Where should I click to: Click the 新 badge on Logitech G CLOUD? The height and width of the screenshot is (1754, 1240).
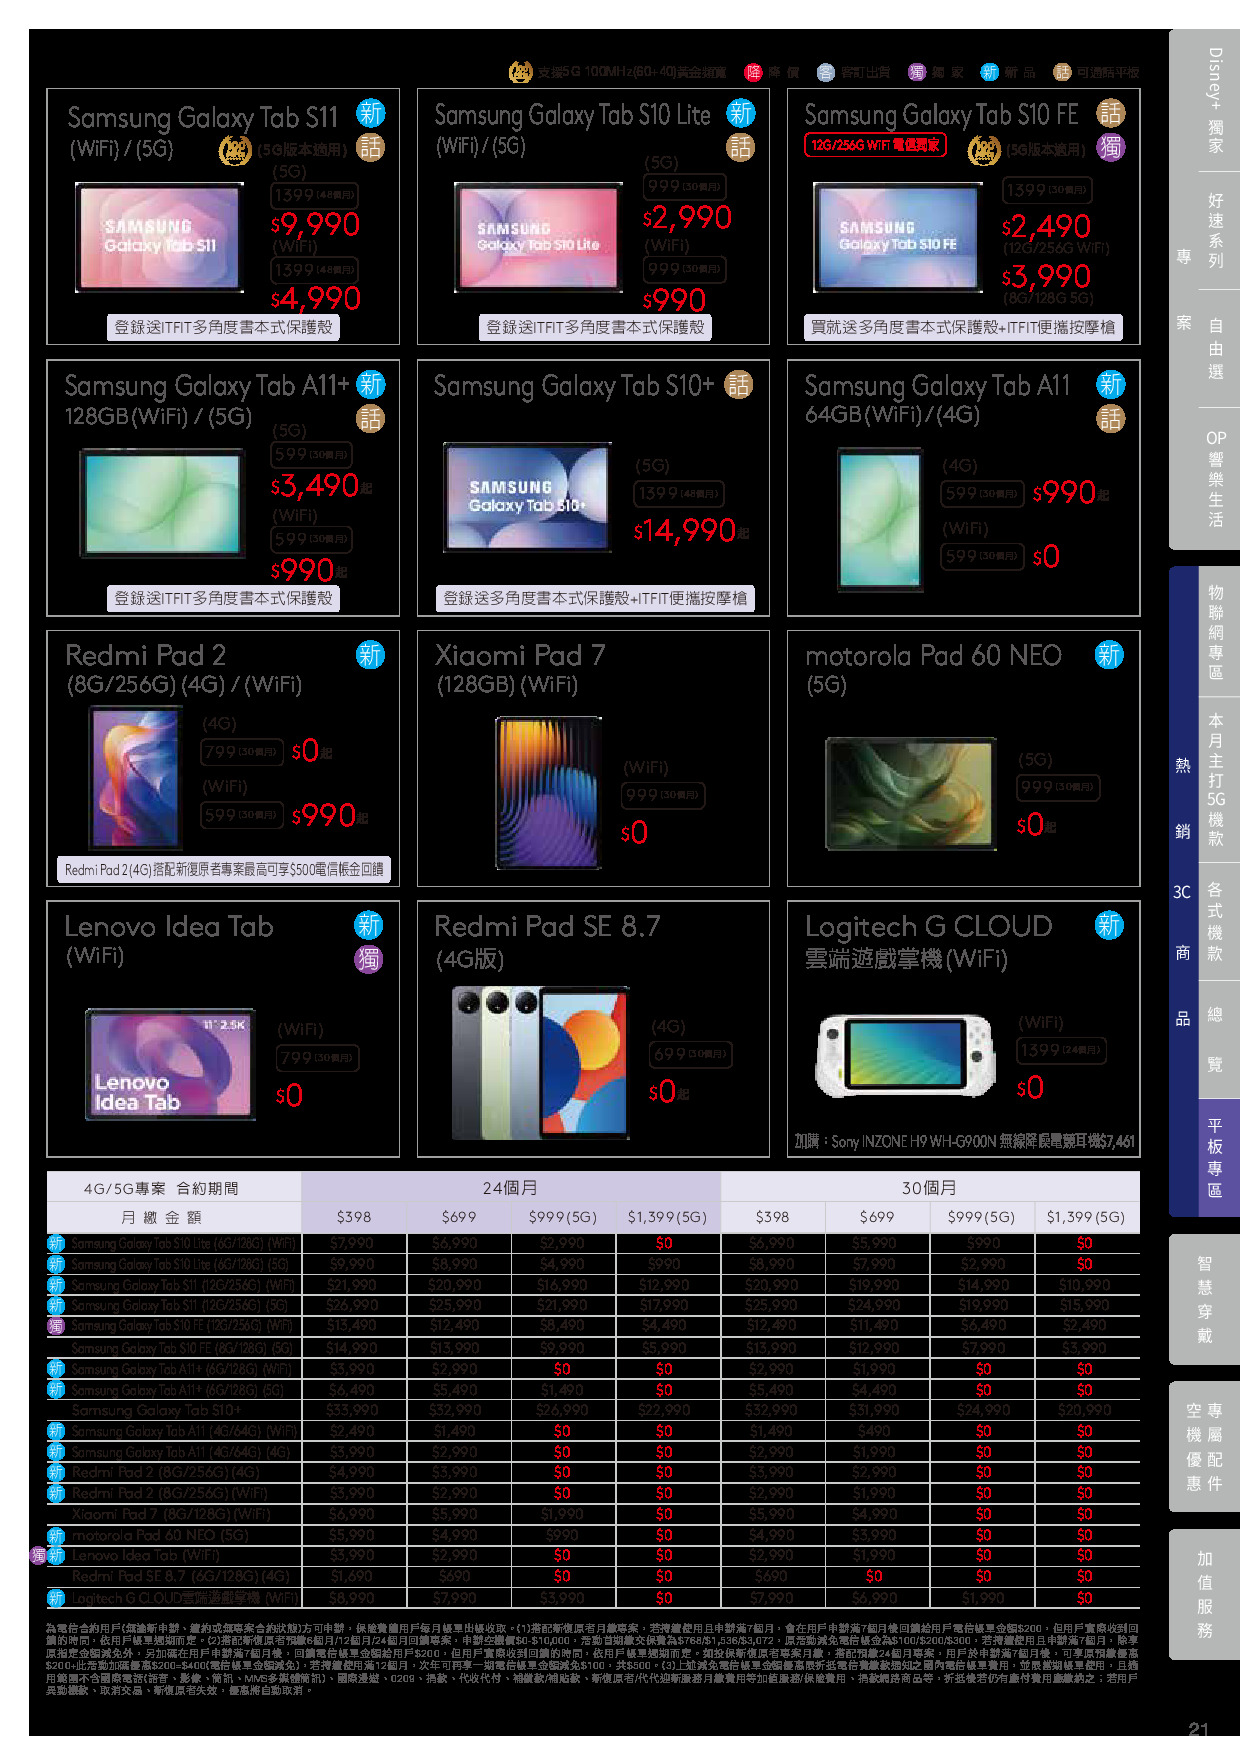click(x=1109, y=926)
